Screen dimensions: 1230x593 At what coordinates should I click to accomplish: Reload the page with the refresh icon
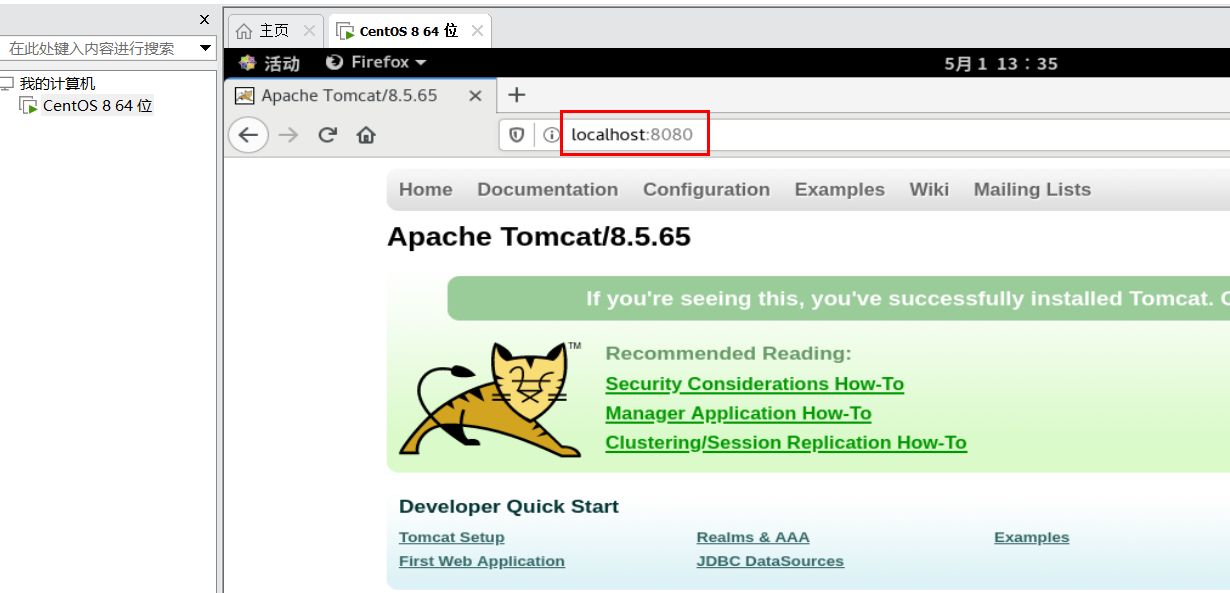[327, 135]
